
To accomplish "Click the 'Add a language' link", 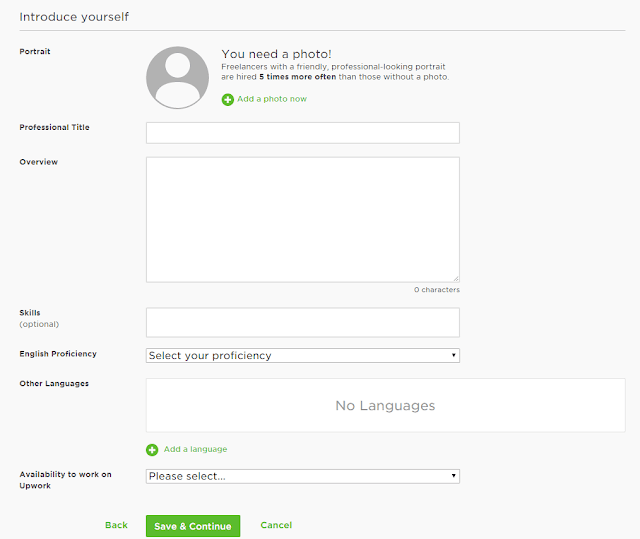I will pos(195,450).
